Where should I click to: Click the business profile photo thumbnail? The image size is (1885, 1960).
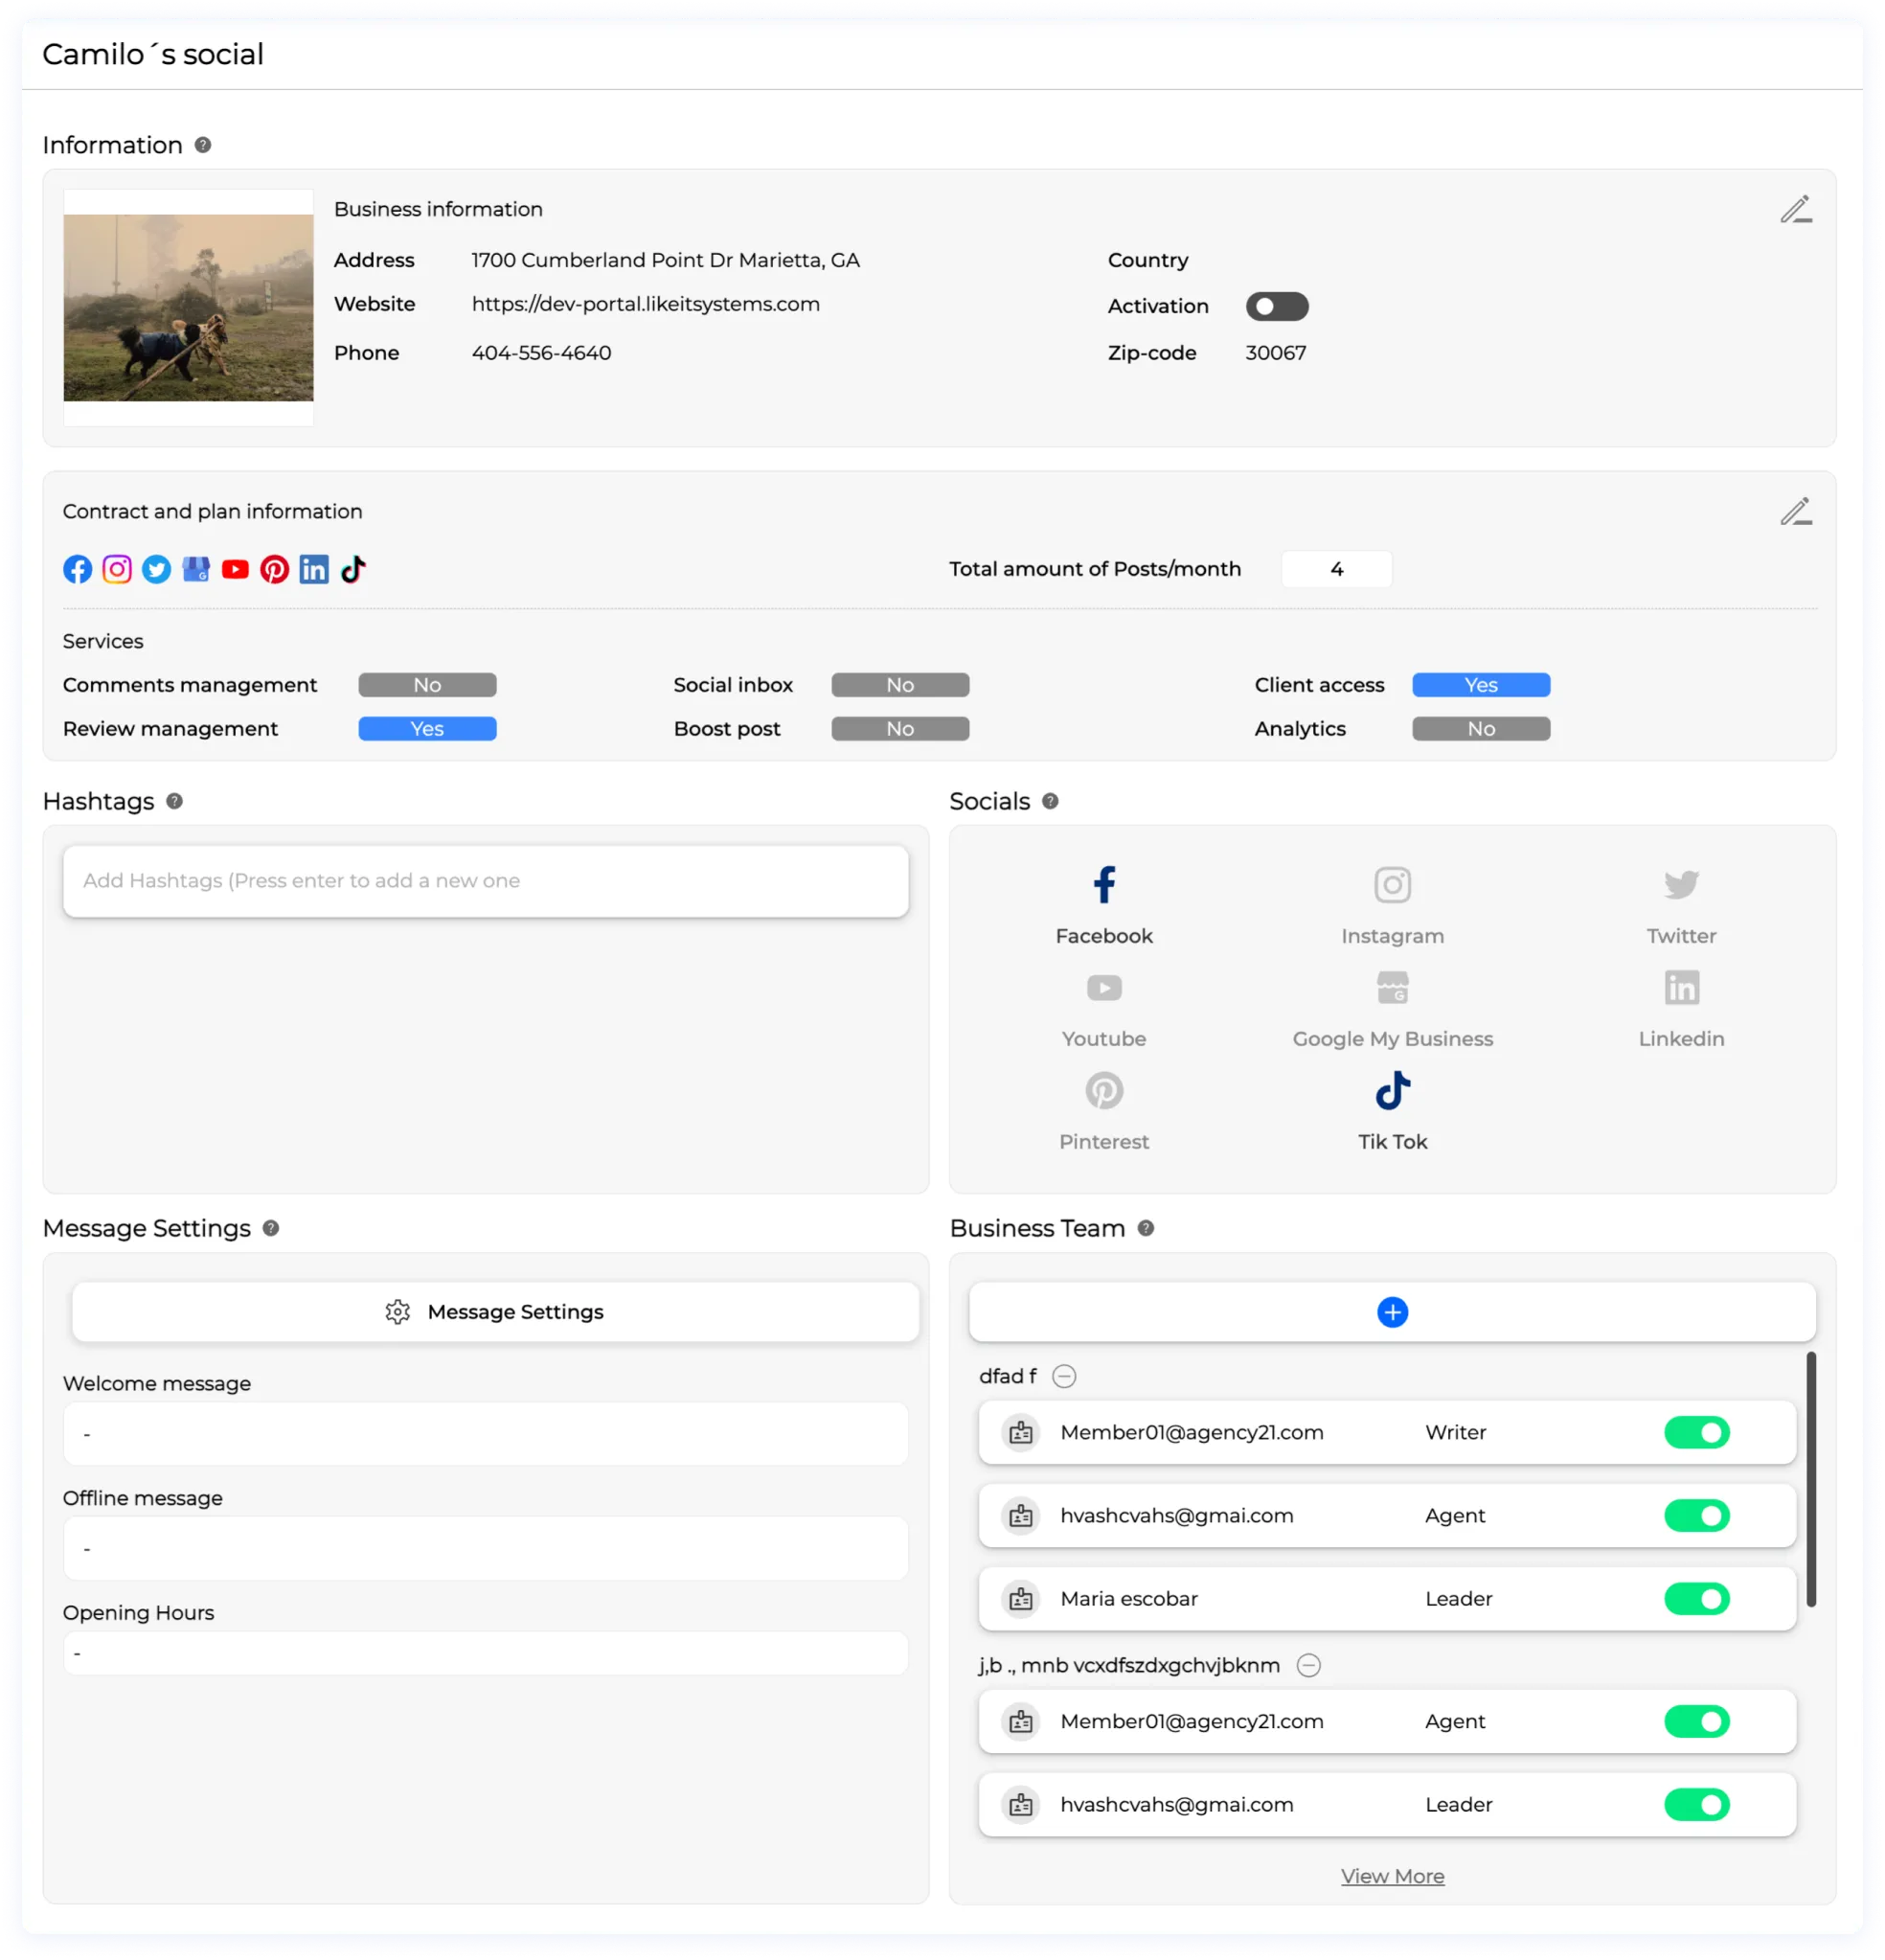tap(188, 308)
